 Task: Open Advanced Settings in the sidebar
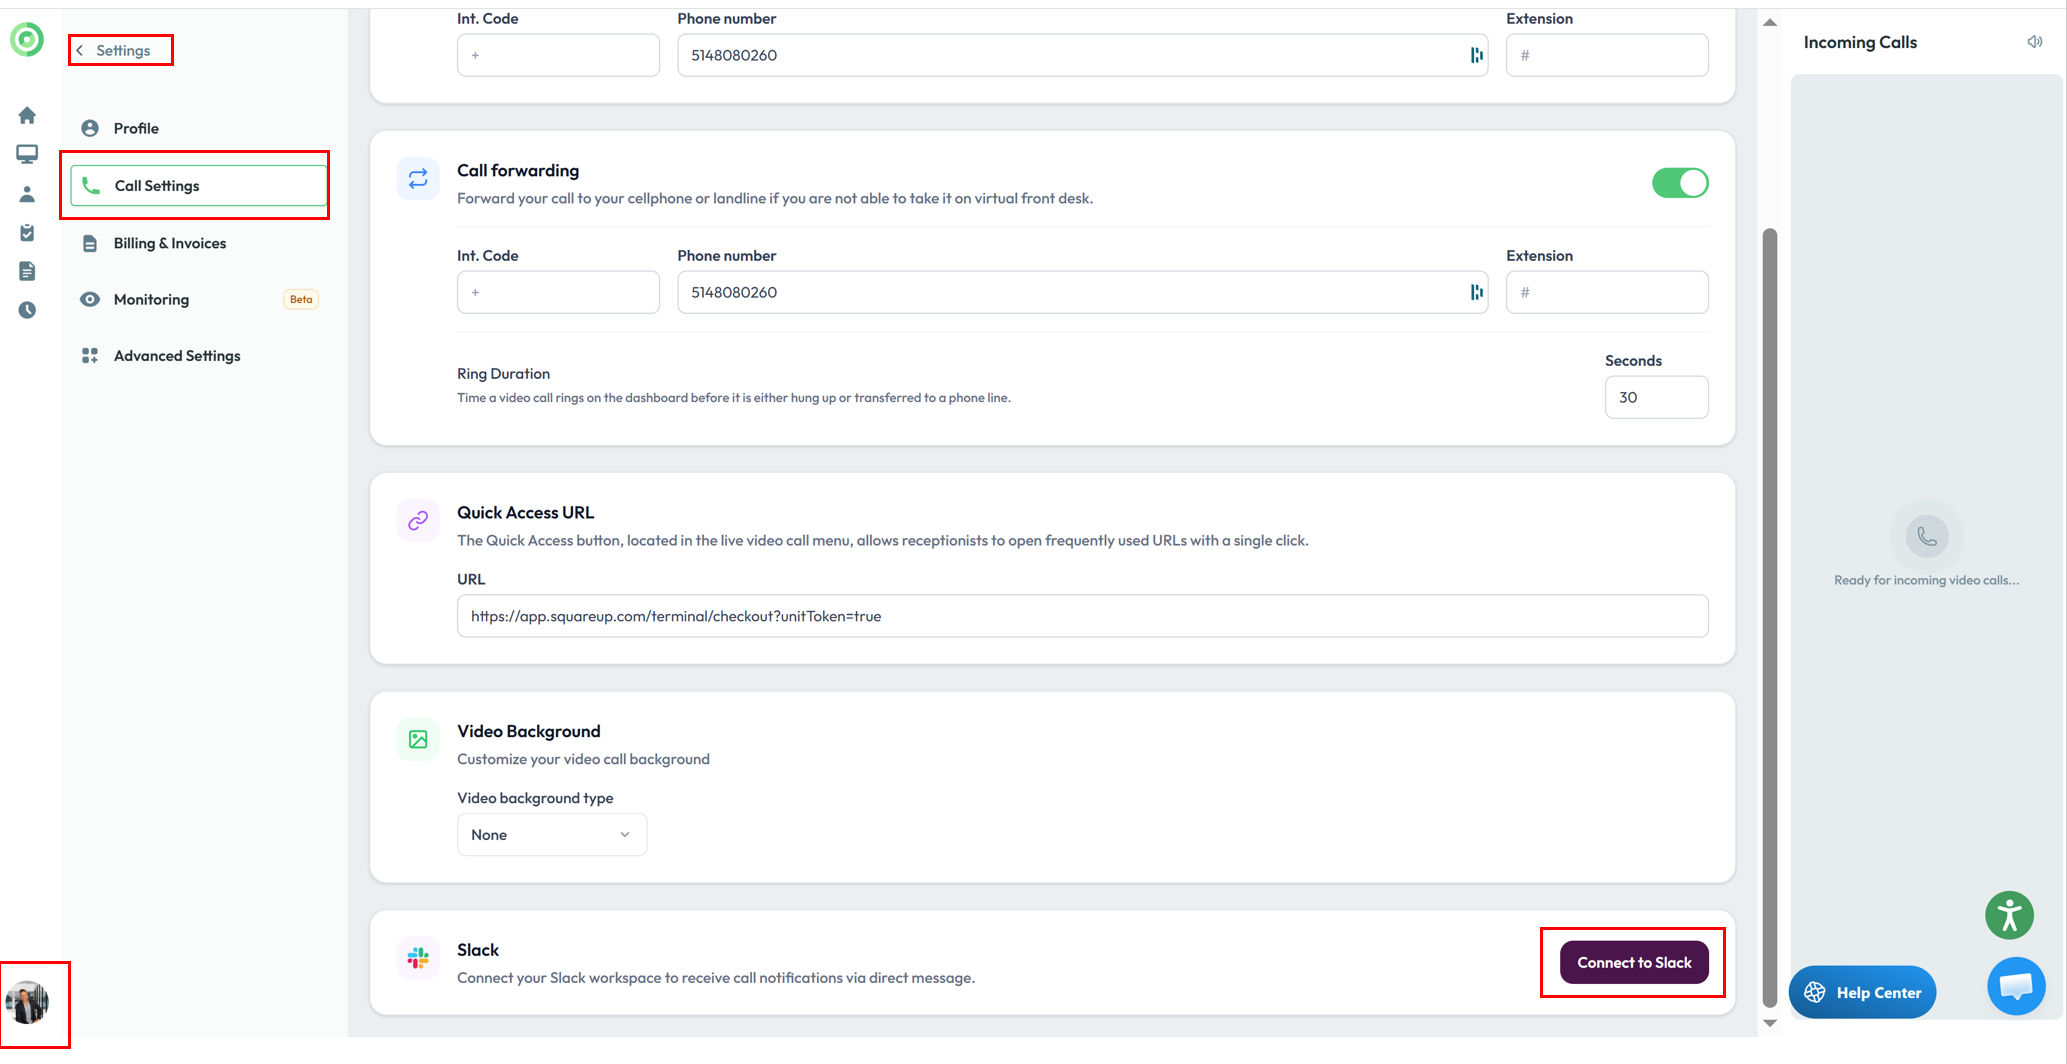pyautogui.click(x=176, y=356)
